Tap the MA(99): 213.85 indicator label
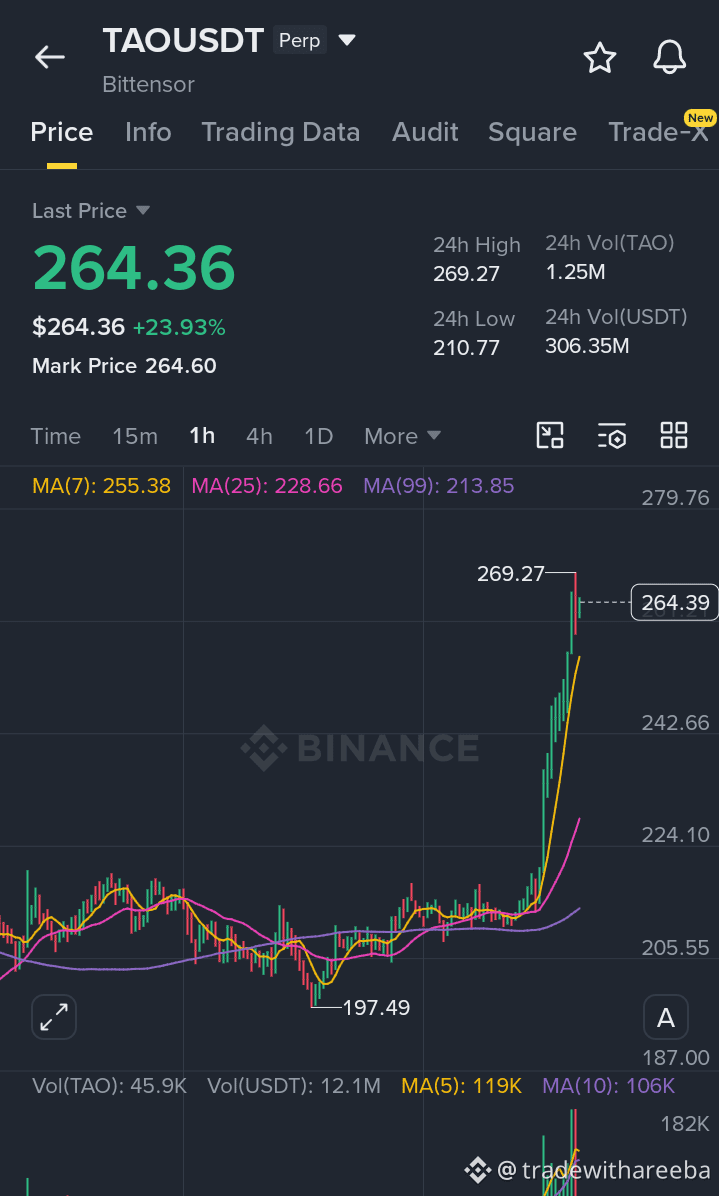 coord(438,485)
